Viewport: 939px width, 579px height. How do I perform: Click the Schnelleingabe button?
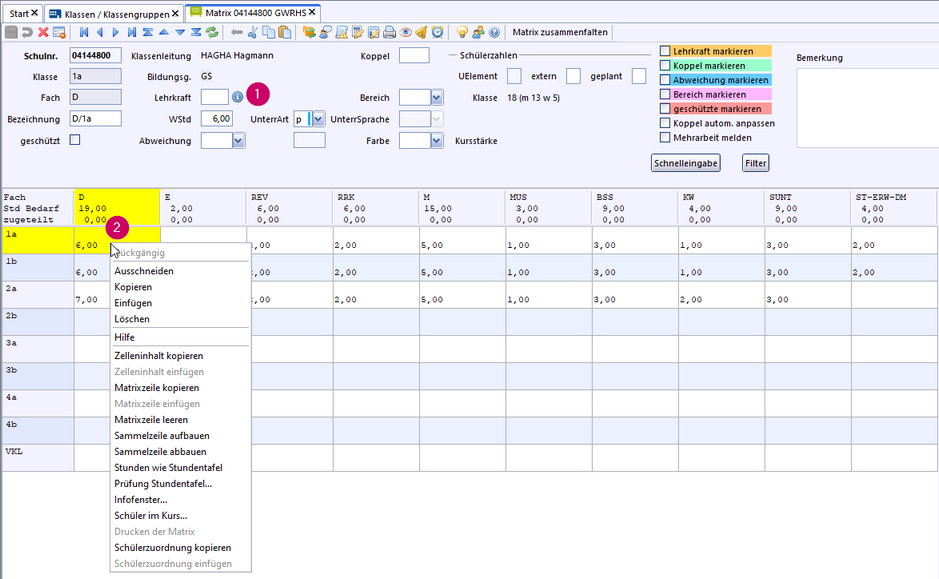point(685,163)
